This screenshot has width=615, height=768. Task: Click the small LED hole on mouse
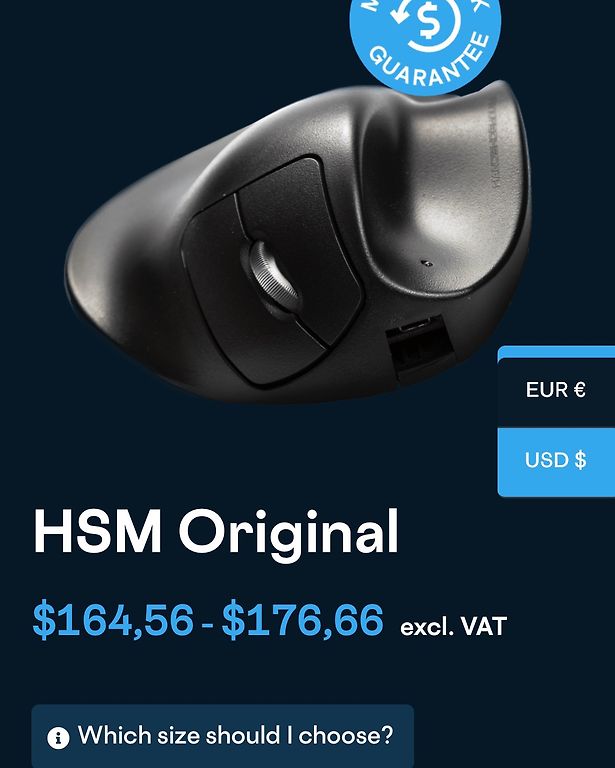[x=427, y=264]
